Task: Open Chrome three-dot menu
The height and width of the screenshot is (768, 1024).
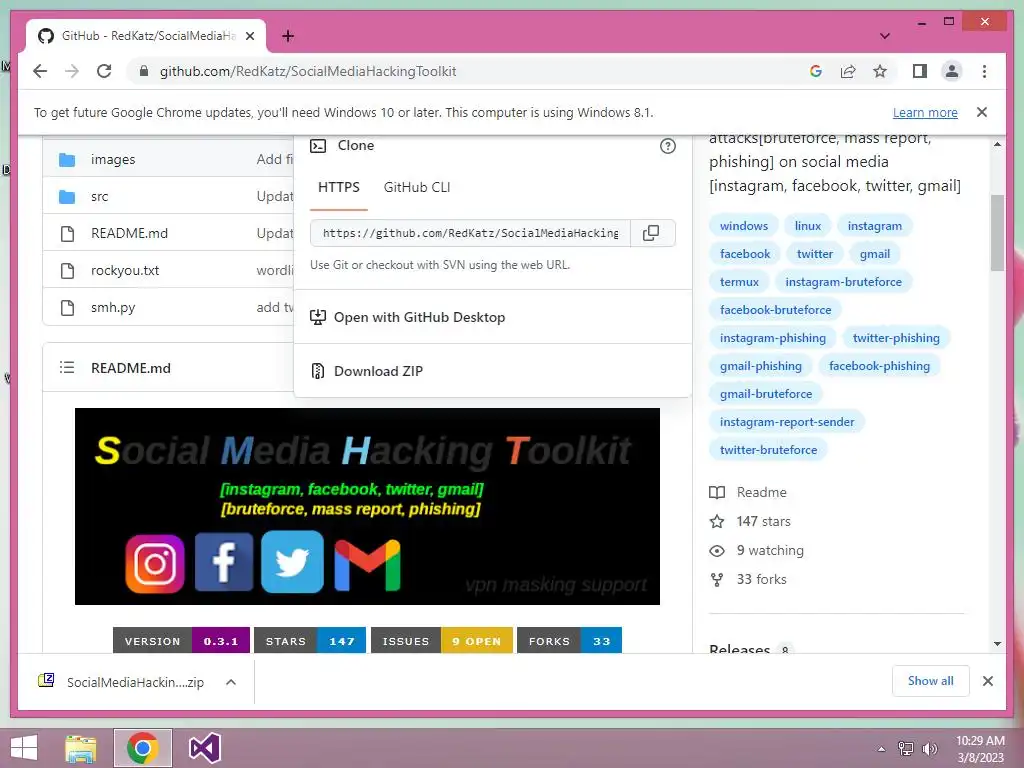Action: 984,71
